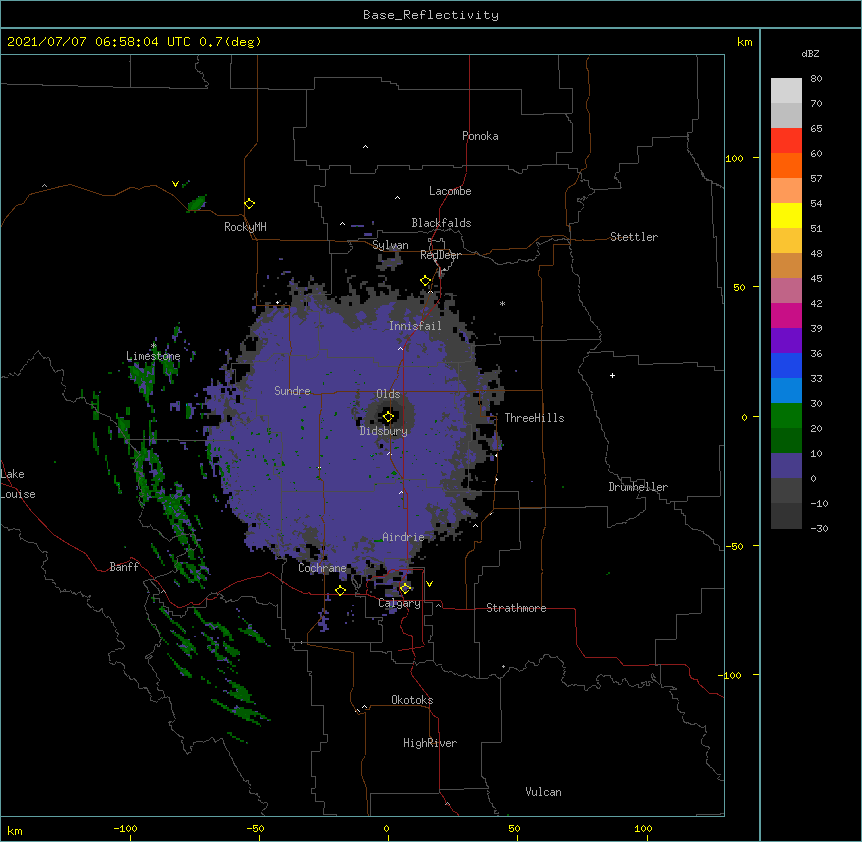
Task: Select the radar site diamond between Olds and Didsbury
Action: (388, 417)
